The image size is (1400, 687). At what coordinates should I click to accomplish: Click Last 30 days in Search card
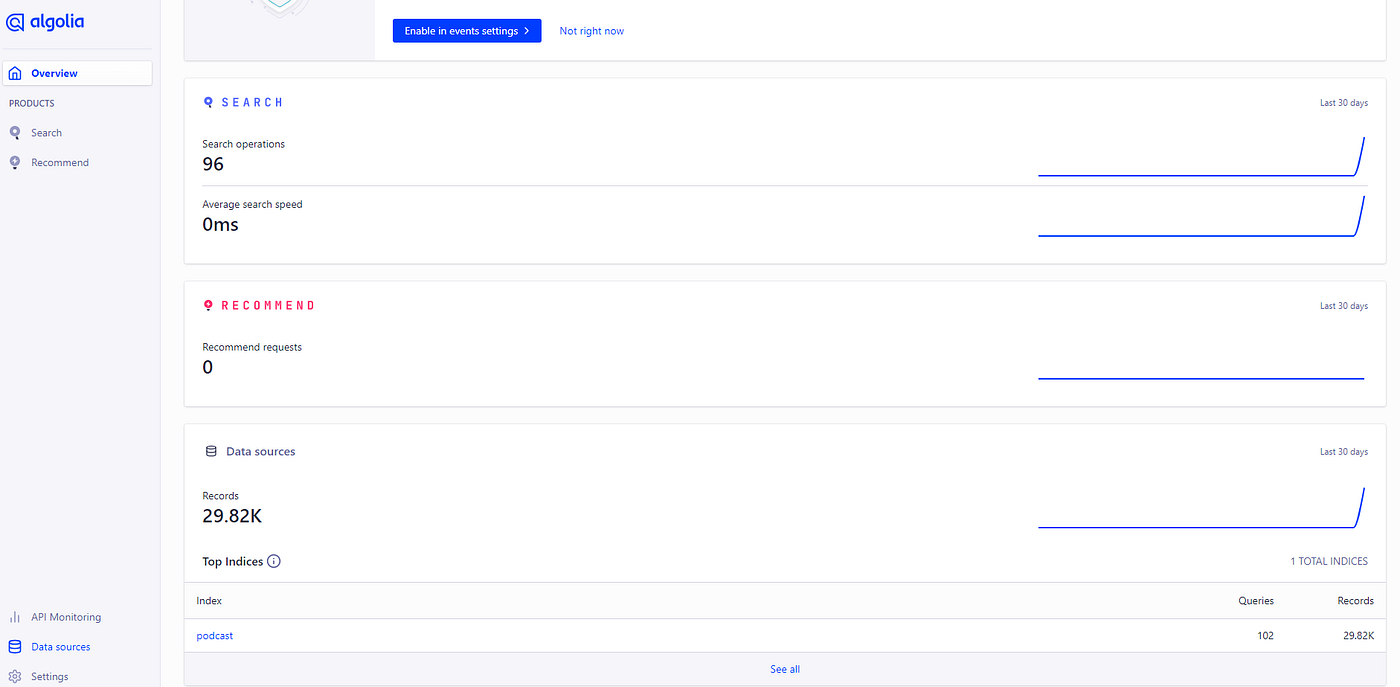tap(1343, 103)
